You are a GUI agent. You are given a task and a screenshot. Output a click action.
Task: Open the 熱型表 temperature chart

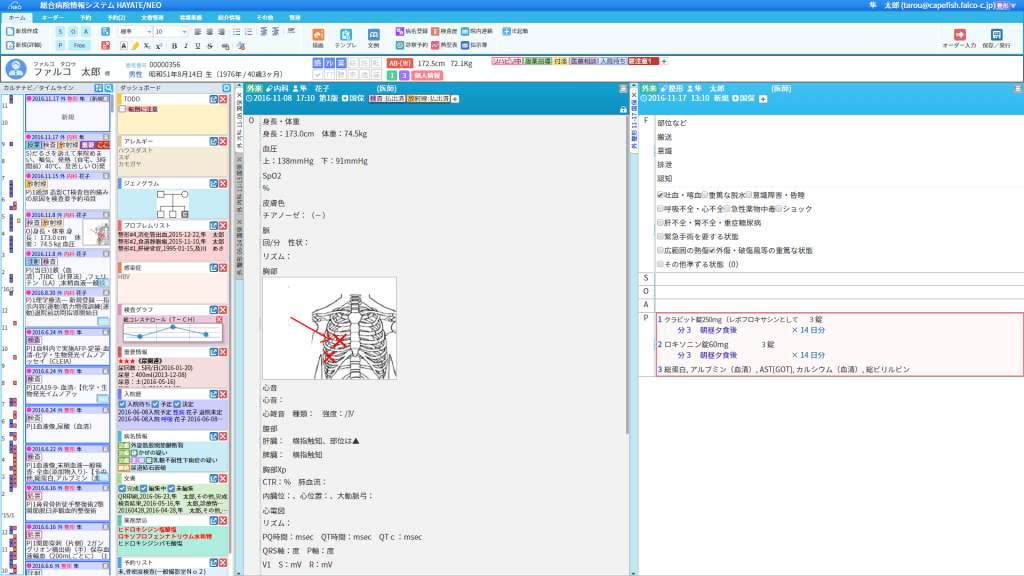pos(444,46)
